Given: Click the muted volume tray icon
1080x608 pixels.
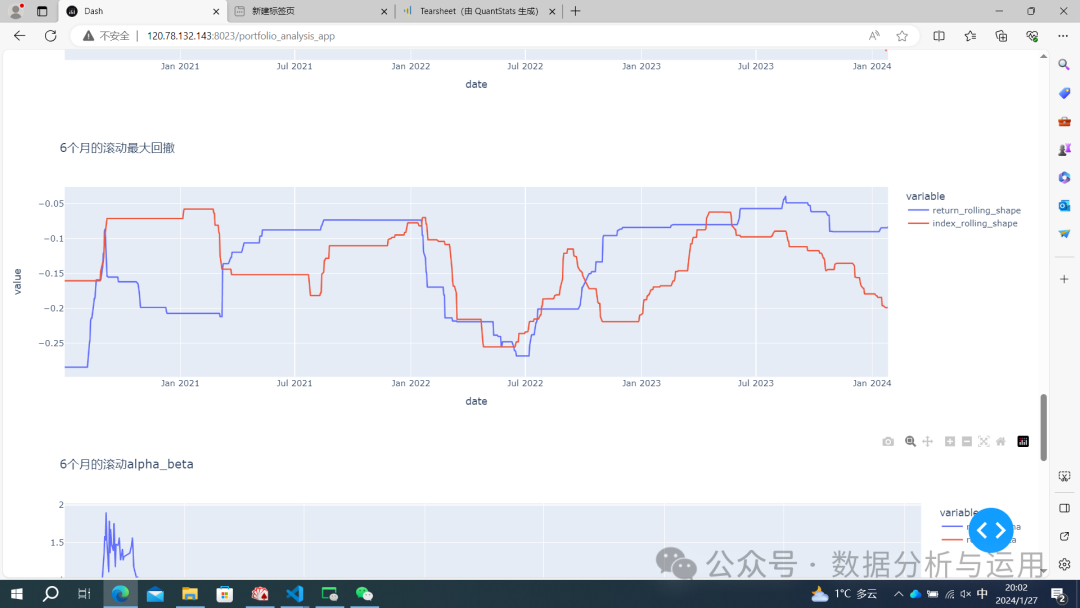Looking at the screenshot, I should pos(966,594).
